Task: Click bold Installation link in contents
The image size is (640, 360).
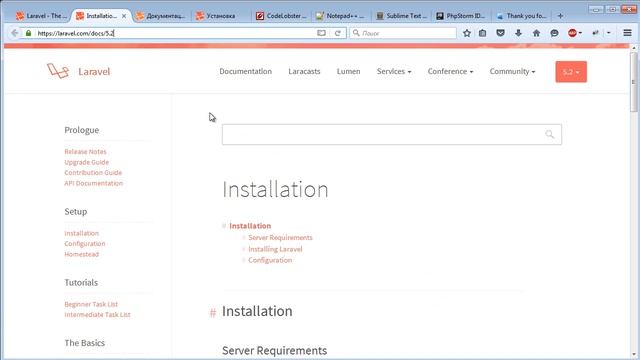Action: [250, 226]
